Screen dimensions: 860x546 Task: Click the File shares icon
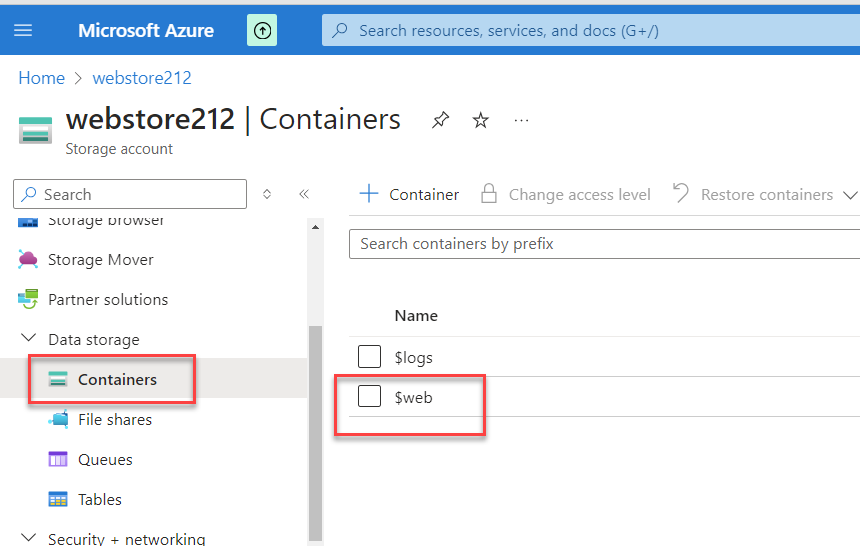point(59,420)
